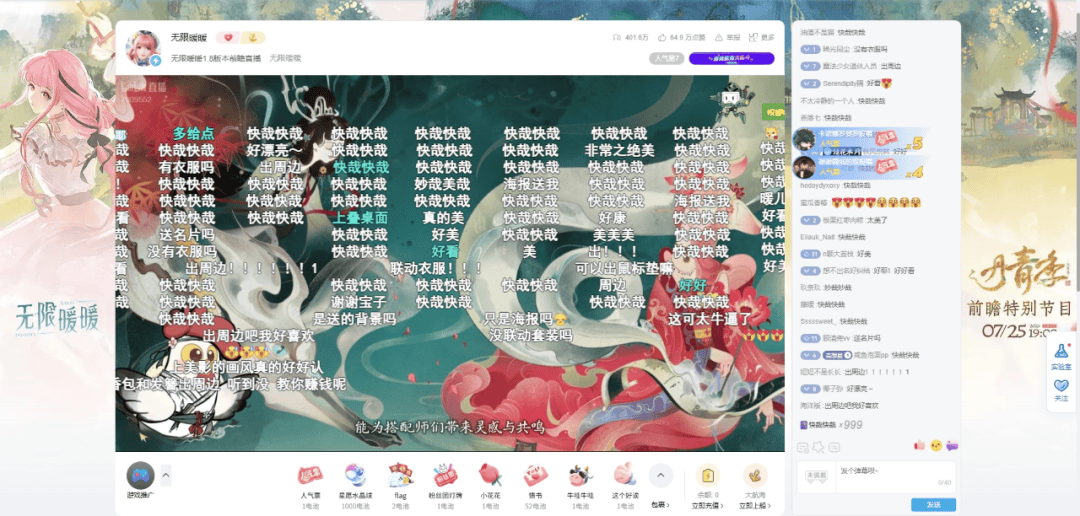Click chat user Ellauk_Nail
1080x516 pixels.
coord(818,236)
